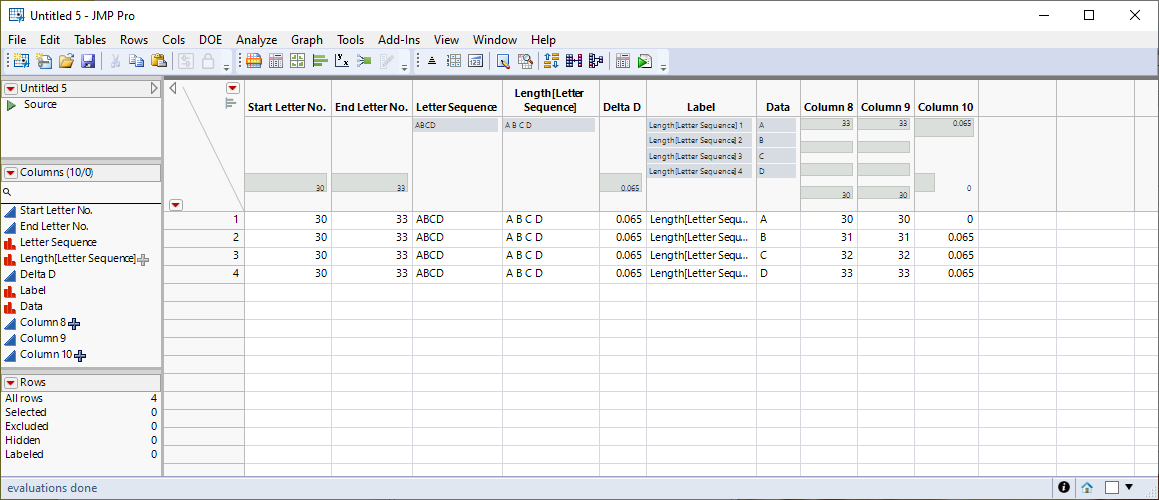
Task: Open the Columns (10/0) red triangle menu
Action: [11, 173]
